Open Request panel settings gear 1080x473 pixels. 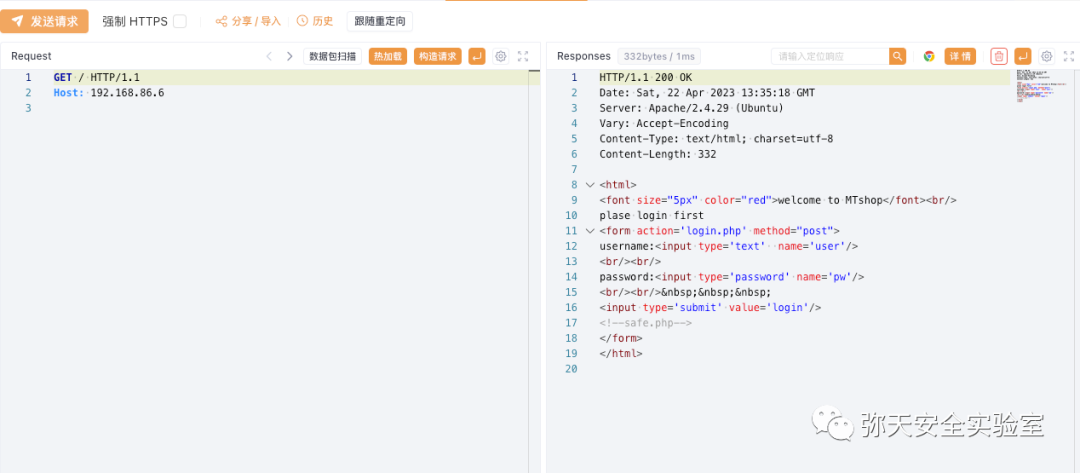[x=501, y=56]
